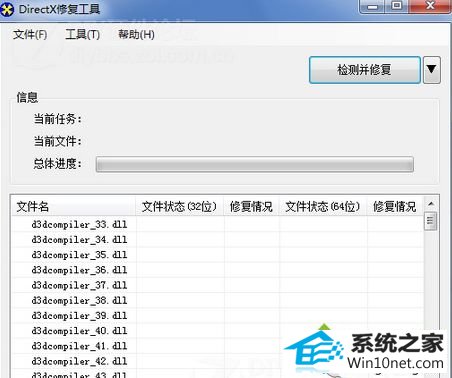Select row d3dcompiler_35.dll
Screen dimensions: 452x378
coord(218,255)
